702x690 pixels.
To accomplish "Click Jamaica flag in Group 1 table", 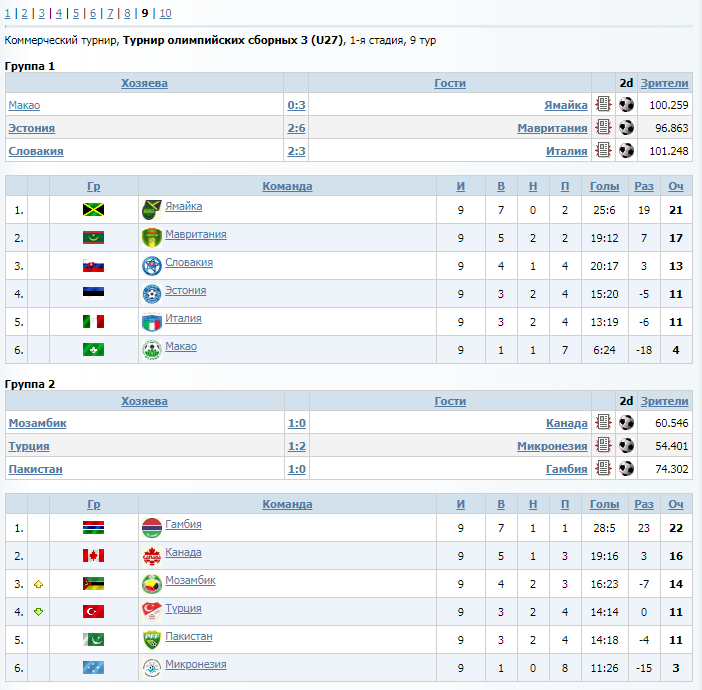I will (x=94, y=210).
